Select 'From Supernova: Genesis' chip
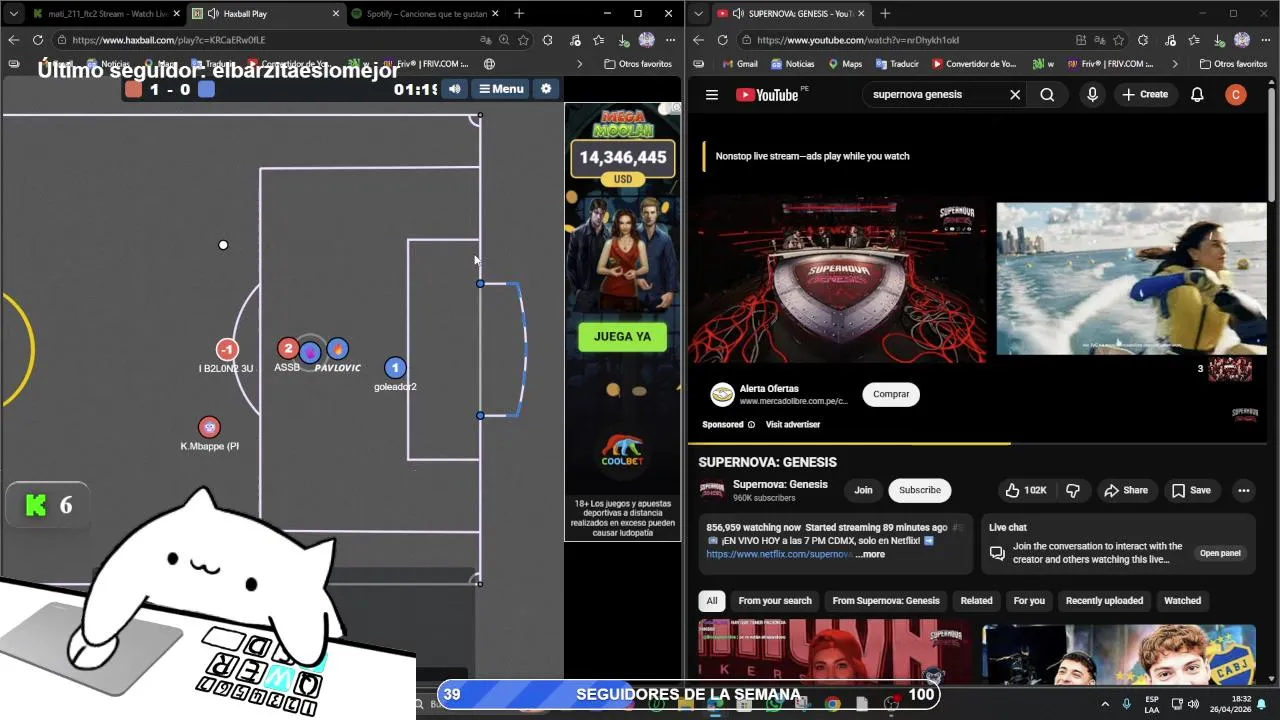 pos(886,601)
